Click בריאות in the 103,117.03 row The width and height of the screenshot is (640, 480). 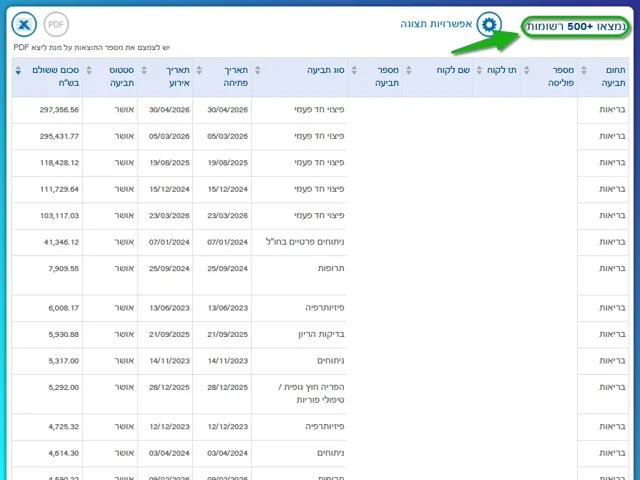click(x=612, y=216)
